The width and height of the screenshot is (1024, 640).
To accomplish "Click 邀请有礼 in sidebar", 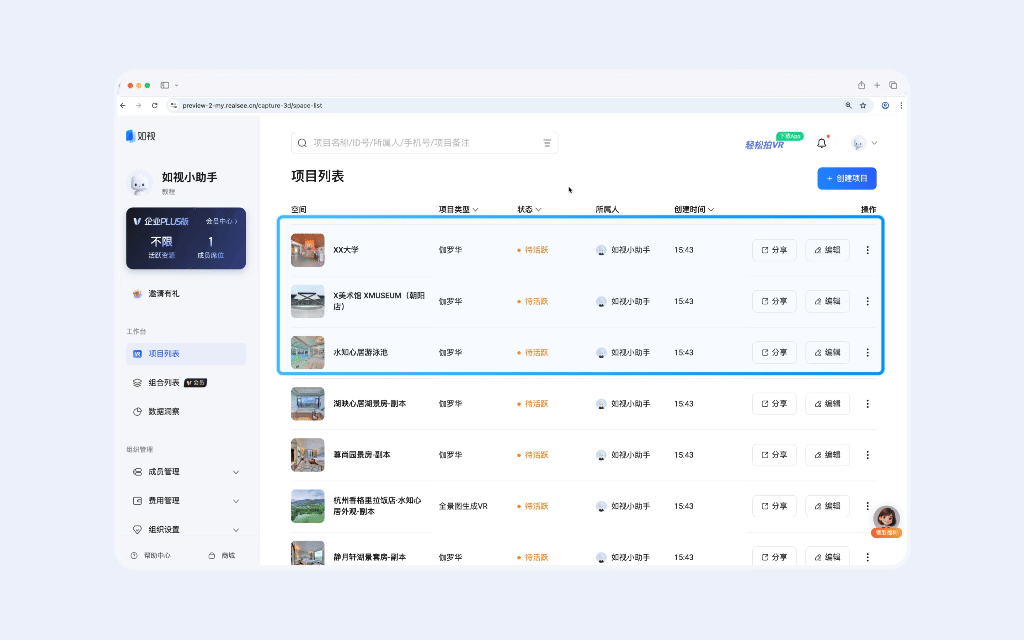I will pos(186,294).
